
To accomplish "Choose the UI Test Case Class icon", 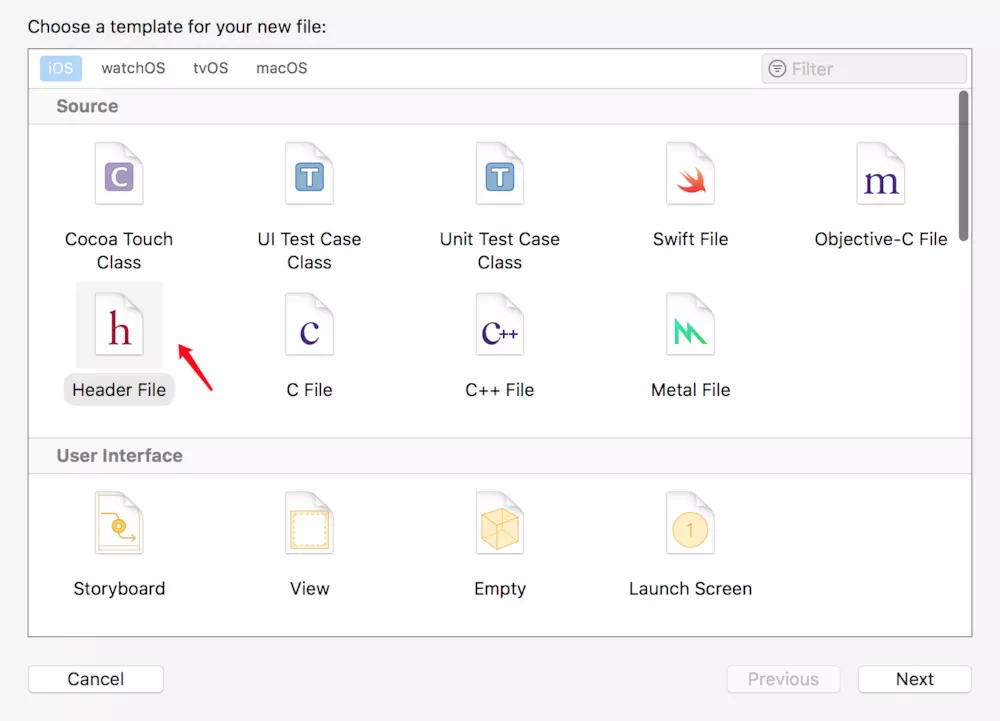I will [309, 173].
